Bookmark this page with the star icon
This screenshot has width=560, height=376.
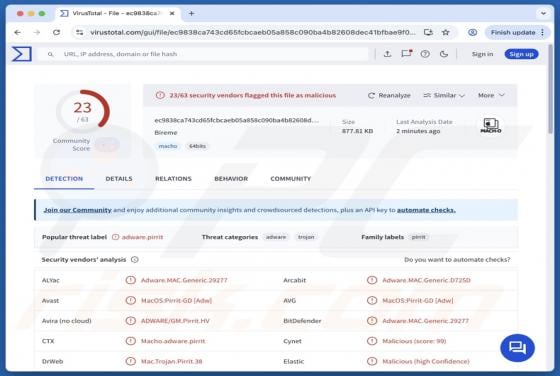(445, 32)
